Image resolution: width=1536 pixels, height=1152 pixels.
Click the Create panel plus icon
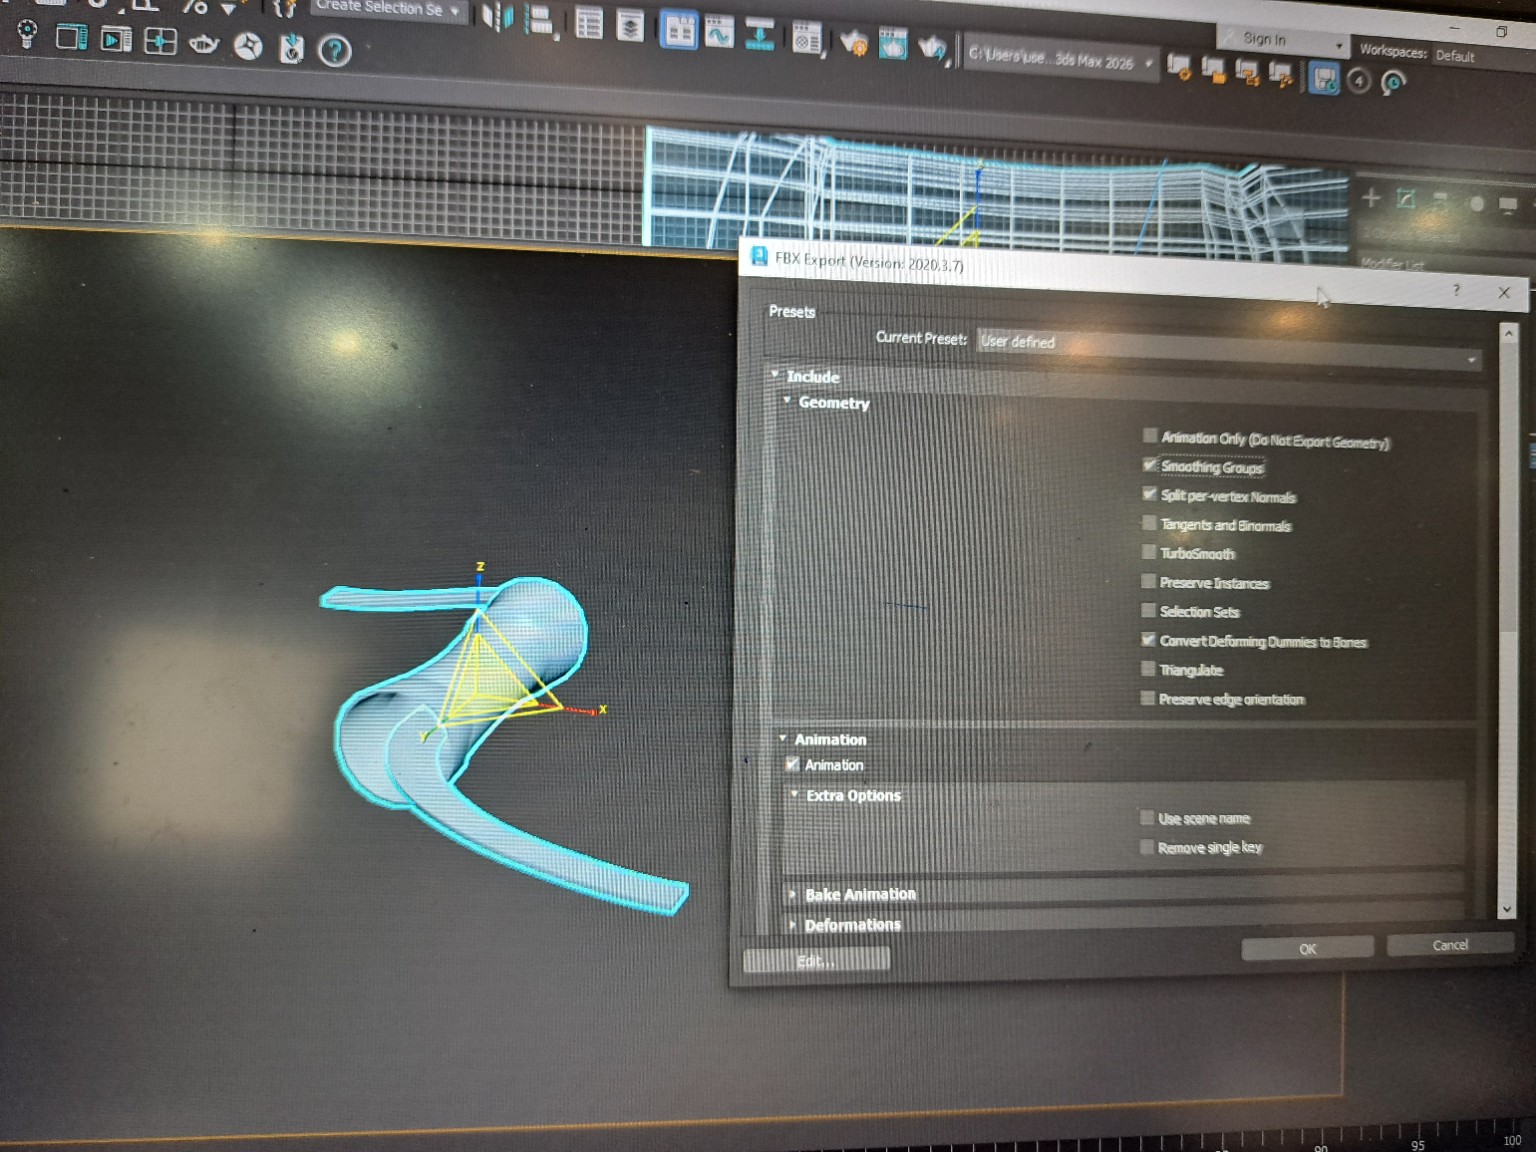[1371, 198]
